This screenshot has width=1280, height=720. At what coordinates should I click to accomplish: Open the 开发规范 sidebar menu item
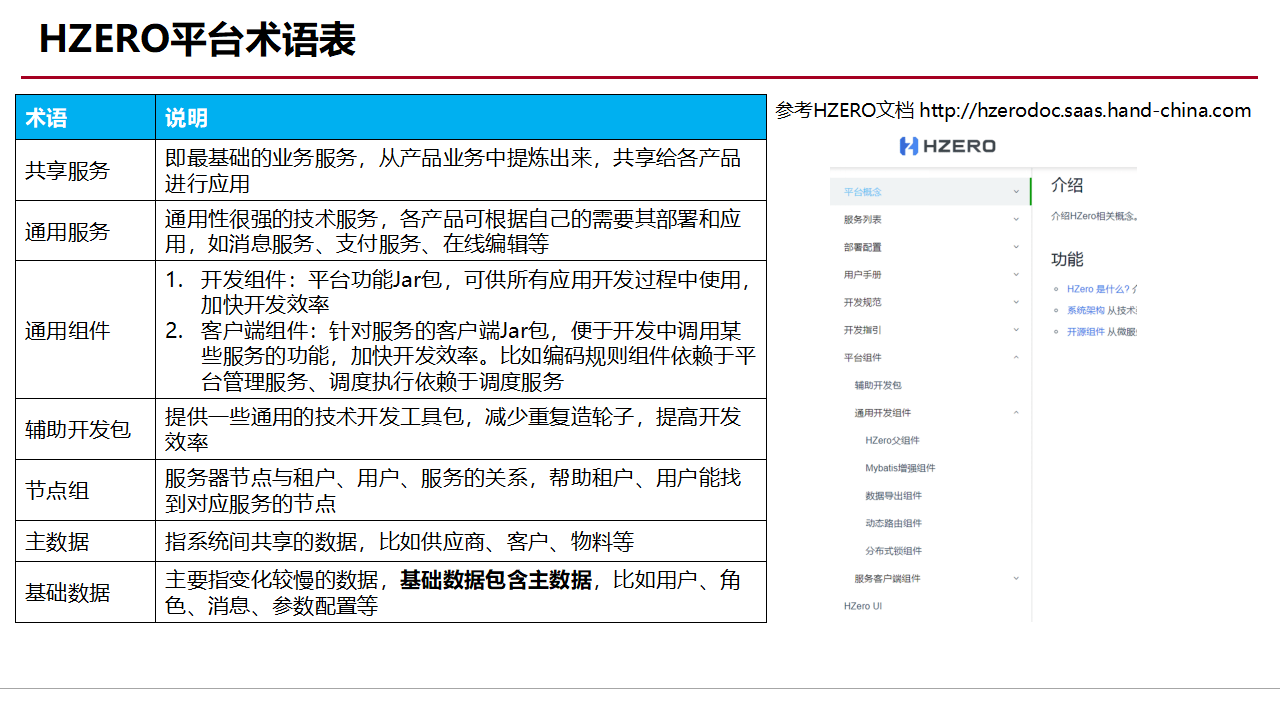pos(862,302)
